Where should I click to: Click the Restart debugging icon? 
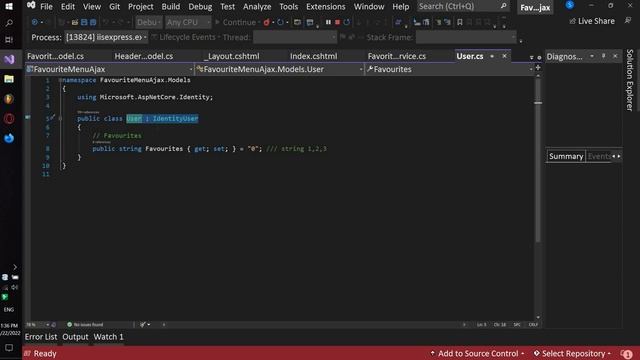(347, 22)
